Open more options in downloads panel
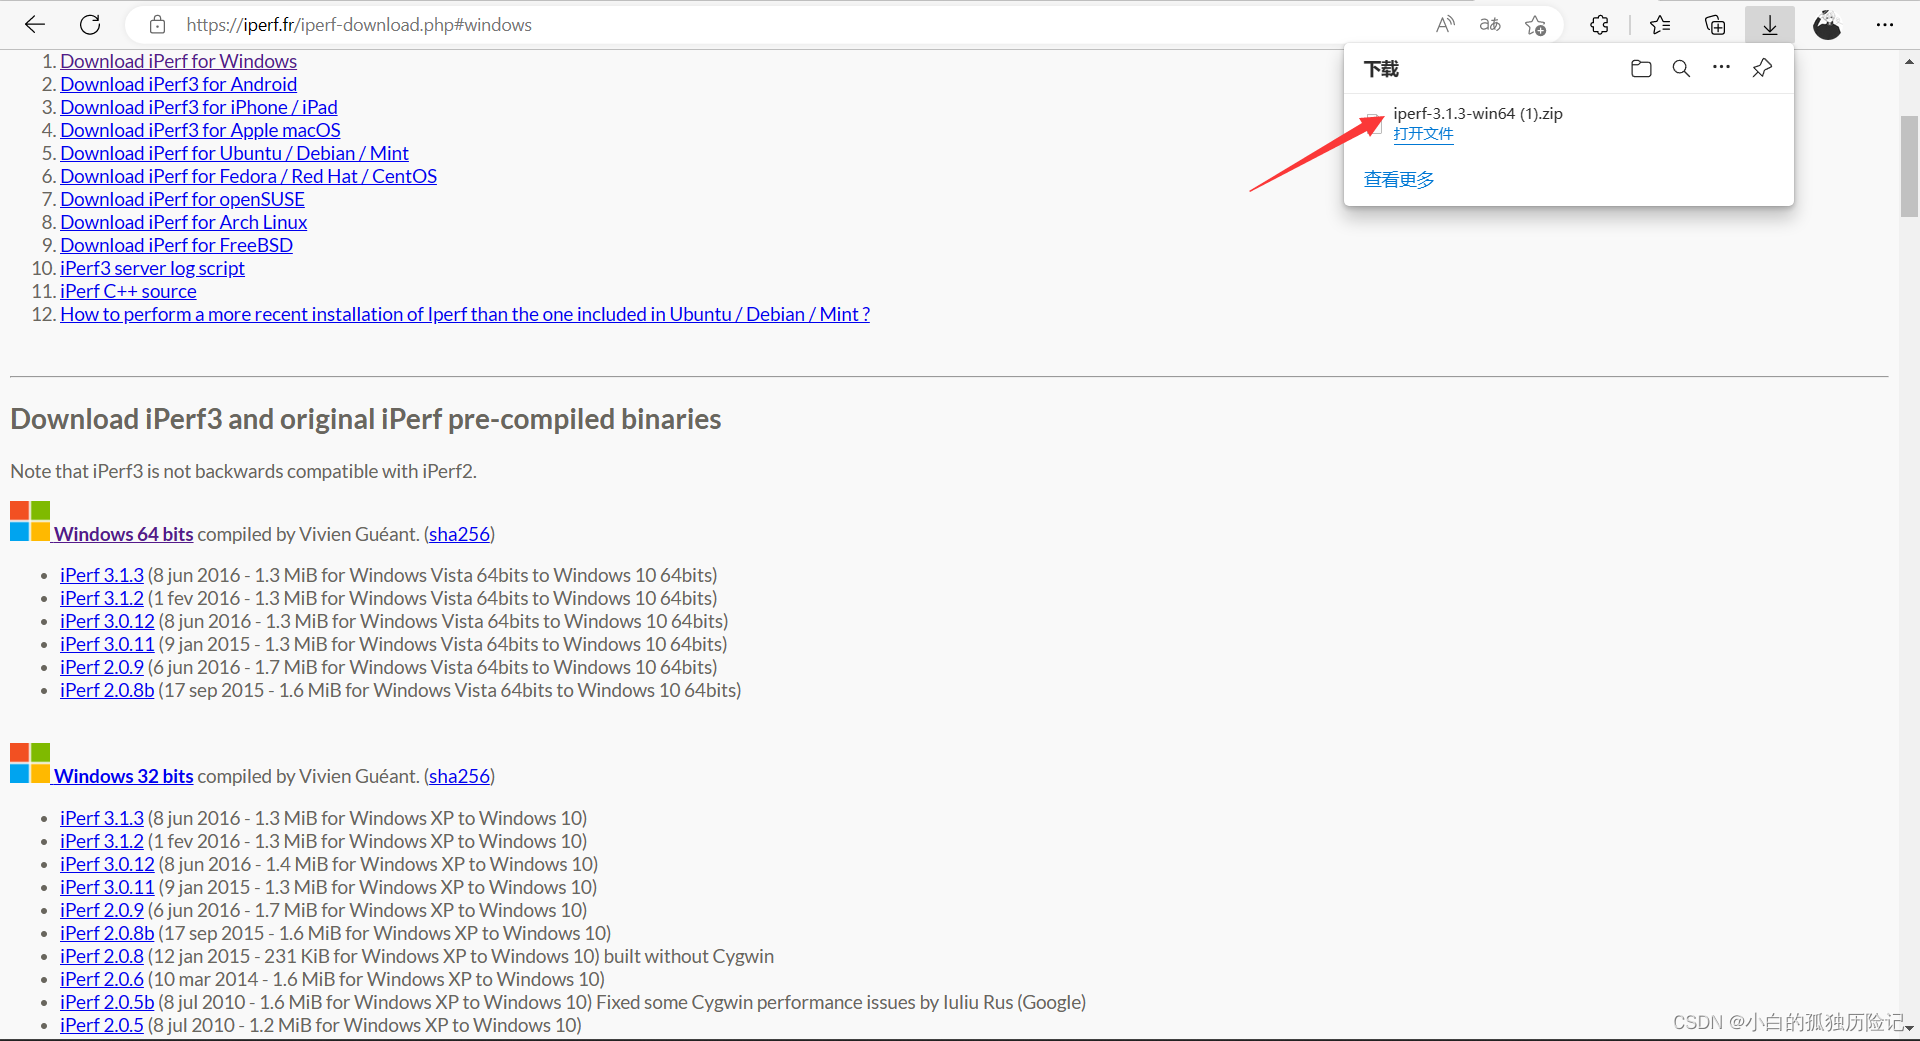The image size is (1920, 1041). pos(1721,68)
